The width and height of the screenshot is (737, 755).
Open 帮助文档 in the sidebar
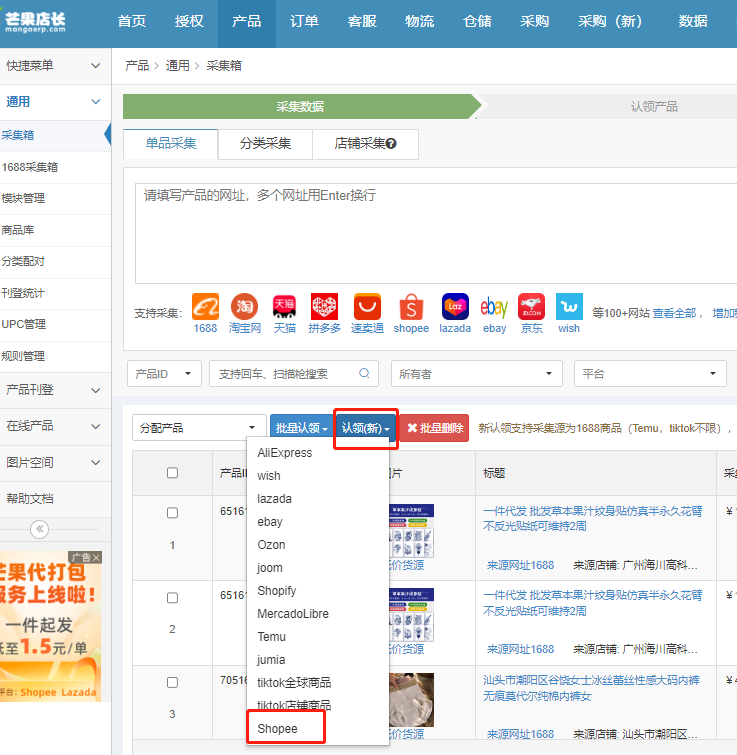coord(55,499)
